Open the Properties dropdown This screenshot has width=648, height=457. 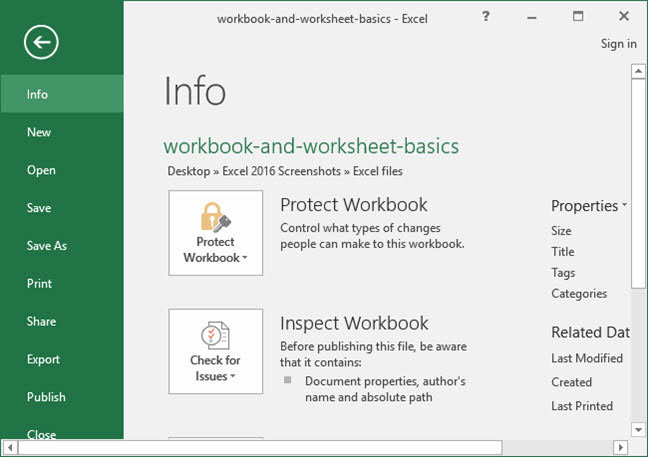click(589, 206)
